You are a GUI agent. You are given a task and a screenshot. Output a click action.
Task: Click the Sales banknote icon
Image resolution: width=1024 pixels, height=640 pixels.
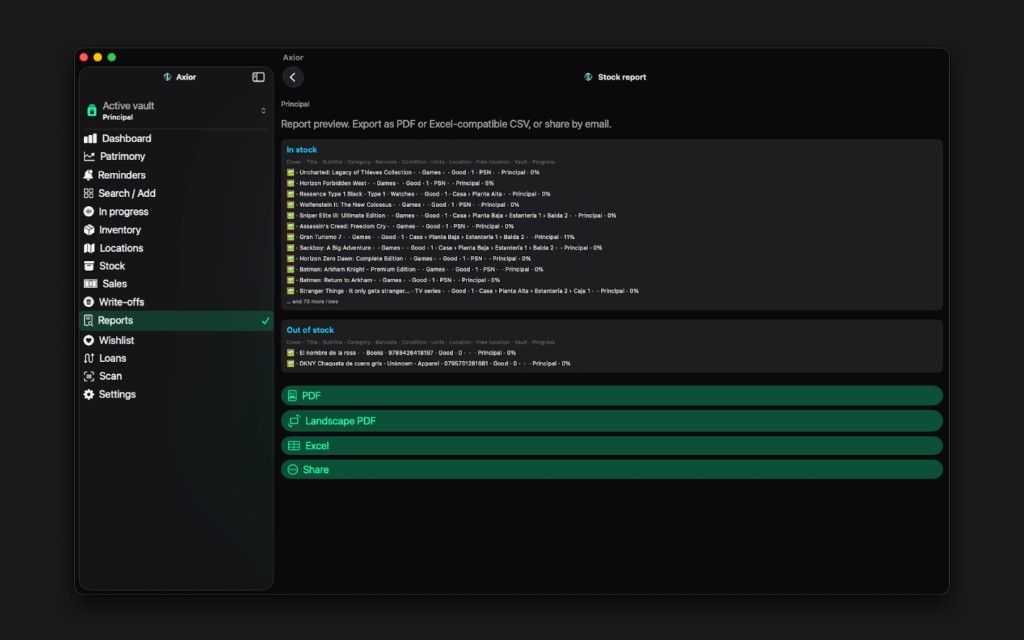[x=90, y=284]
